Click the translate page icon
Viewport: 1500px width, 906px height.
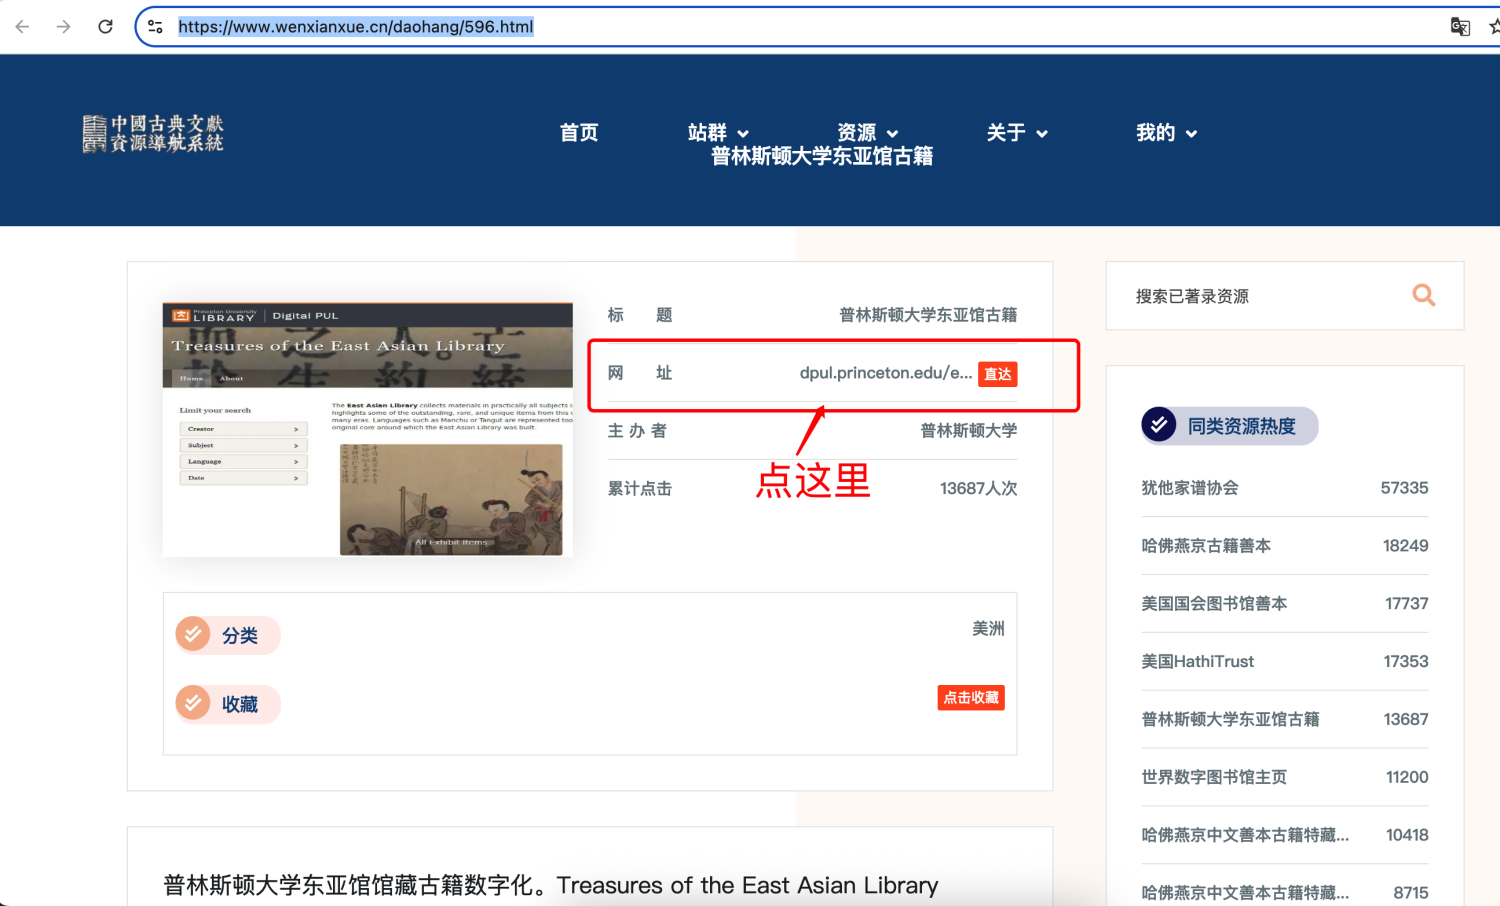[x=1460, y=27]
